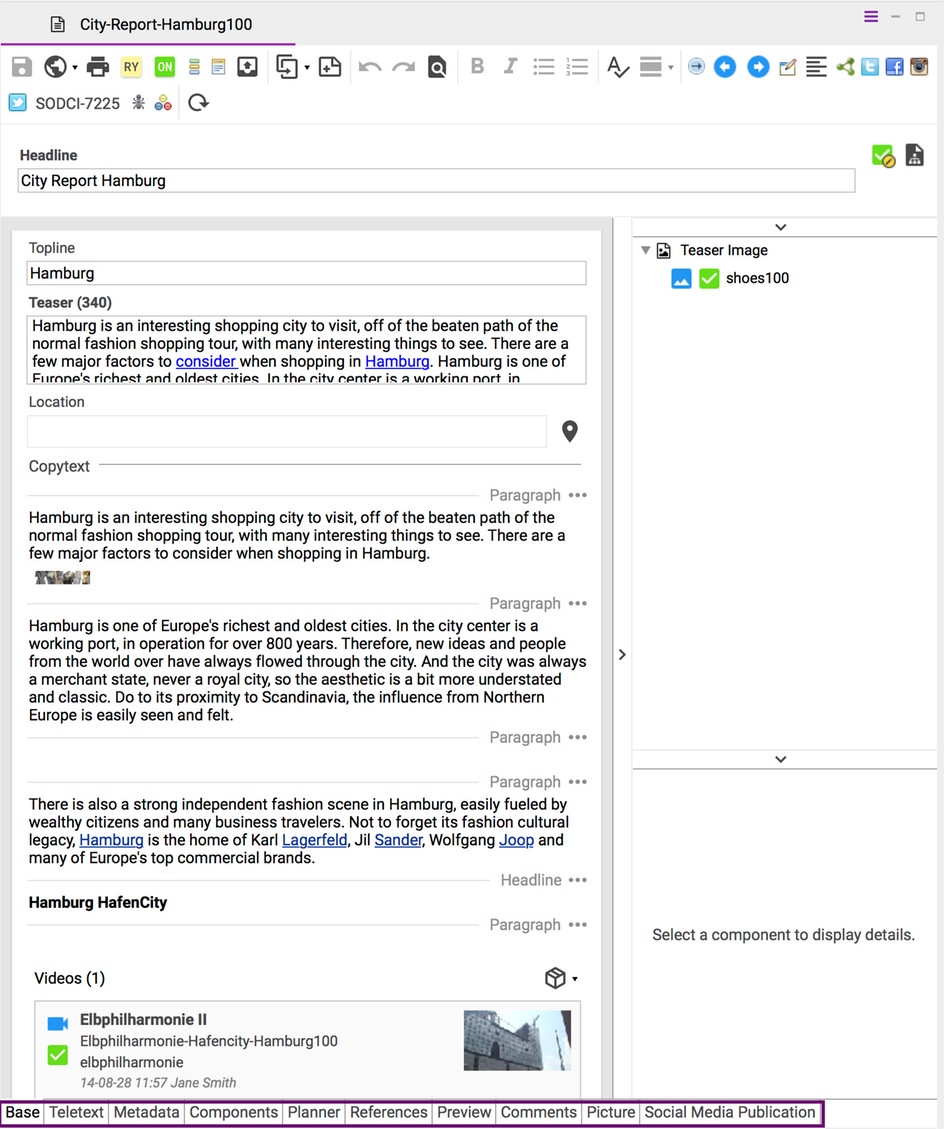Click the Save icon in toolbar
The width and height of the screenshot is (944, 1129).
22,67
